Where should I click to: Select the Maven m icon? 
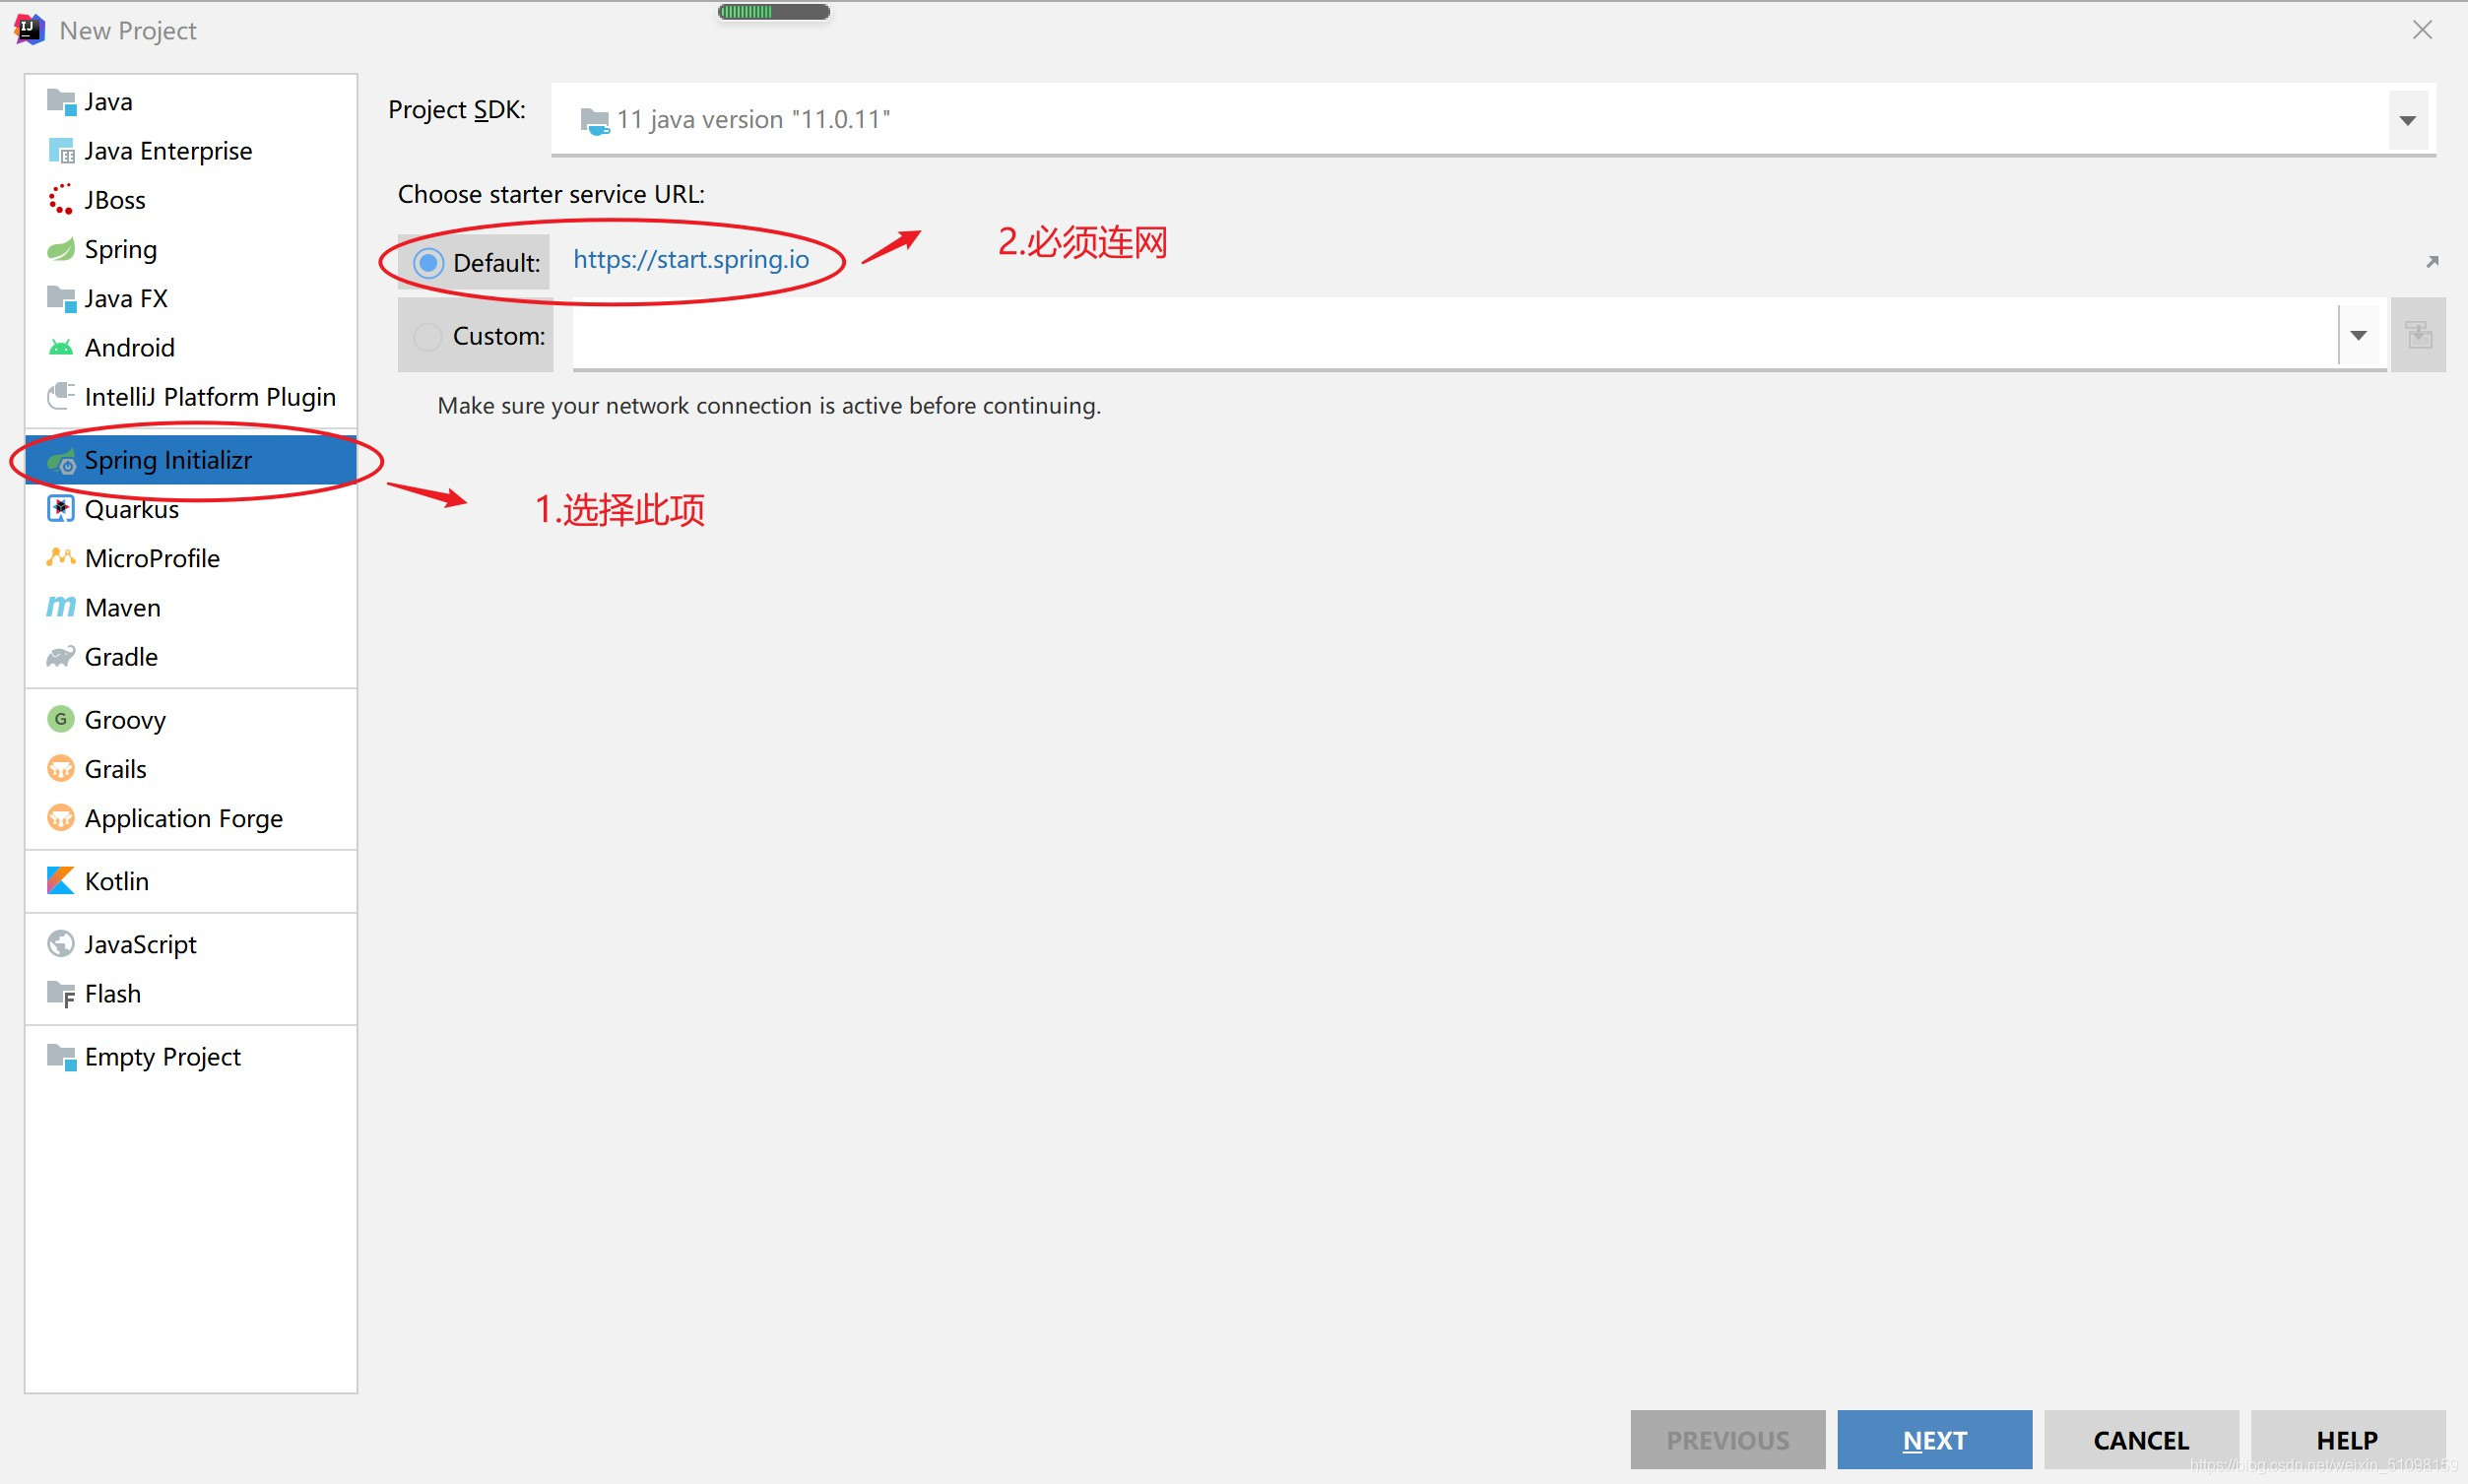point(61,607)
